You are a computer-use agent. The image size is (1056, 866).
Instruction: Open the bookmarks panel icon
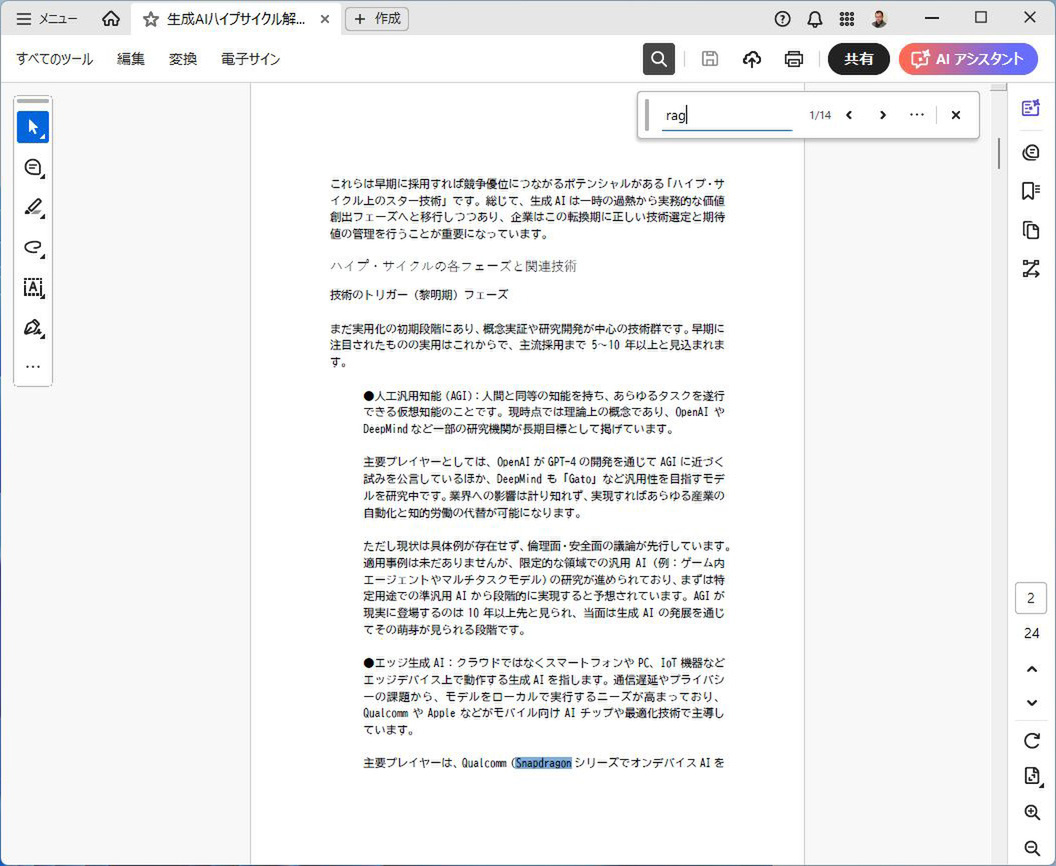click(x=1030, y=191)
